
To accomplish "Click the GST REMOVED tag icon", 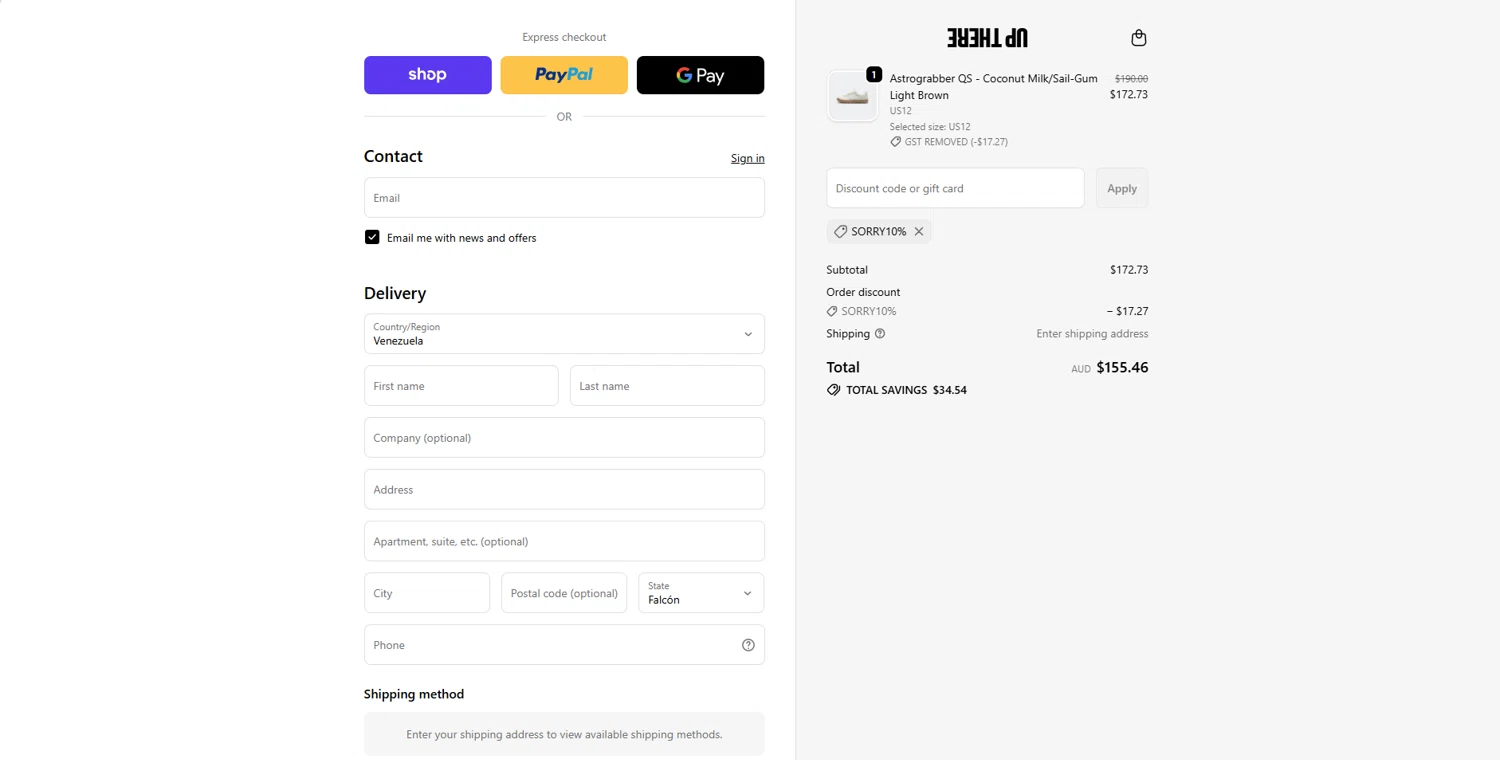I will (x=895, y=142).
